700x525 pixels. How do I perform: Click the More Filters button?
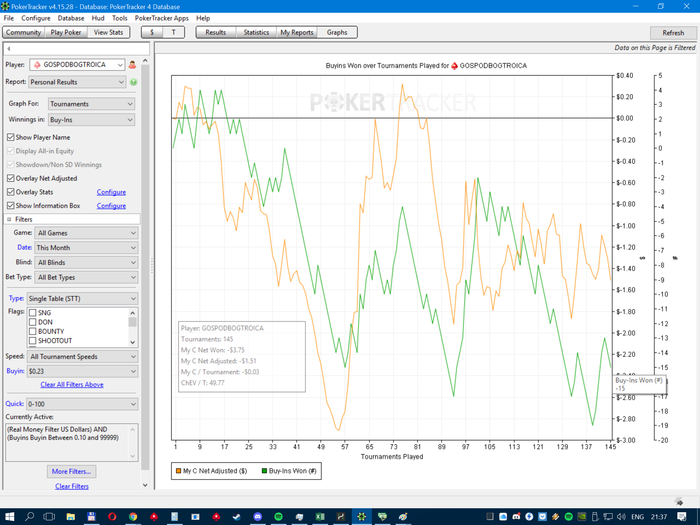(71, 471)
